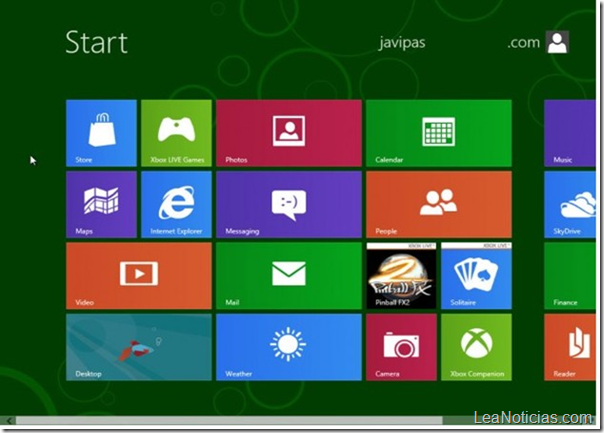Image resolution: width=604 pixels, height=433 pixels.
Task: Open the Finance tile
Action: tap(570, 276)
